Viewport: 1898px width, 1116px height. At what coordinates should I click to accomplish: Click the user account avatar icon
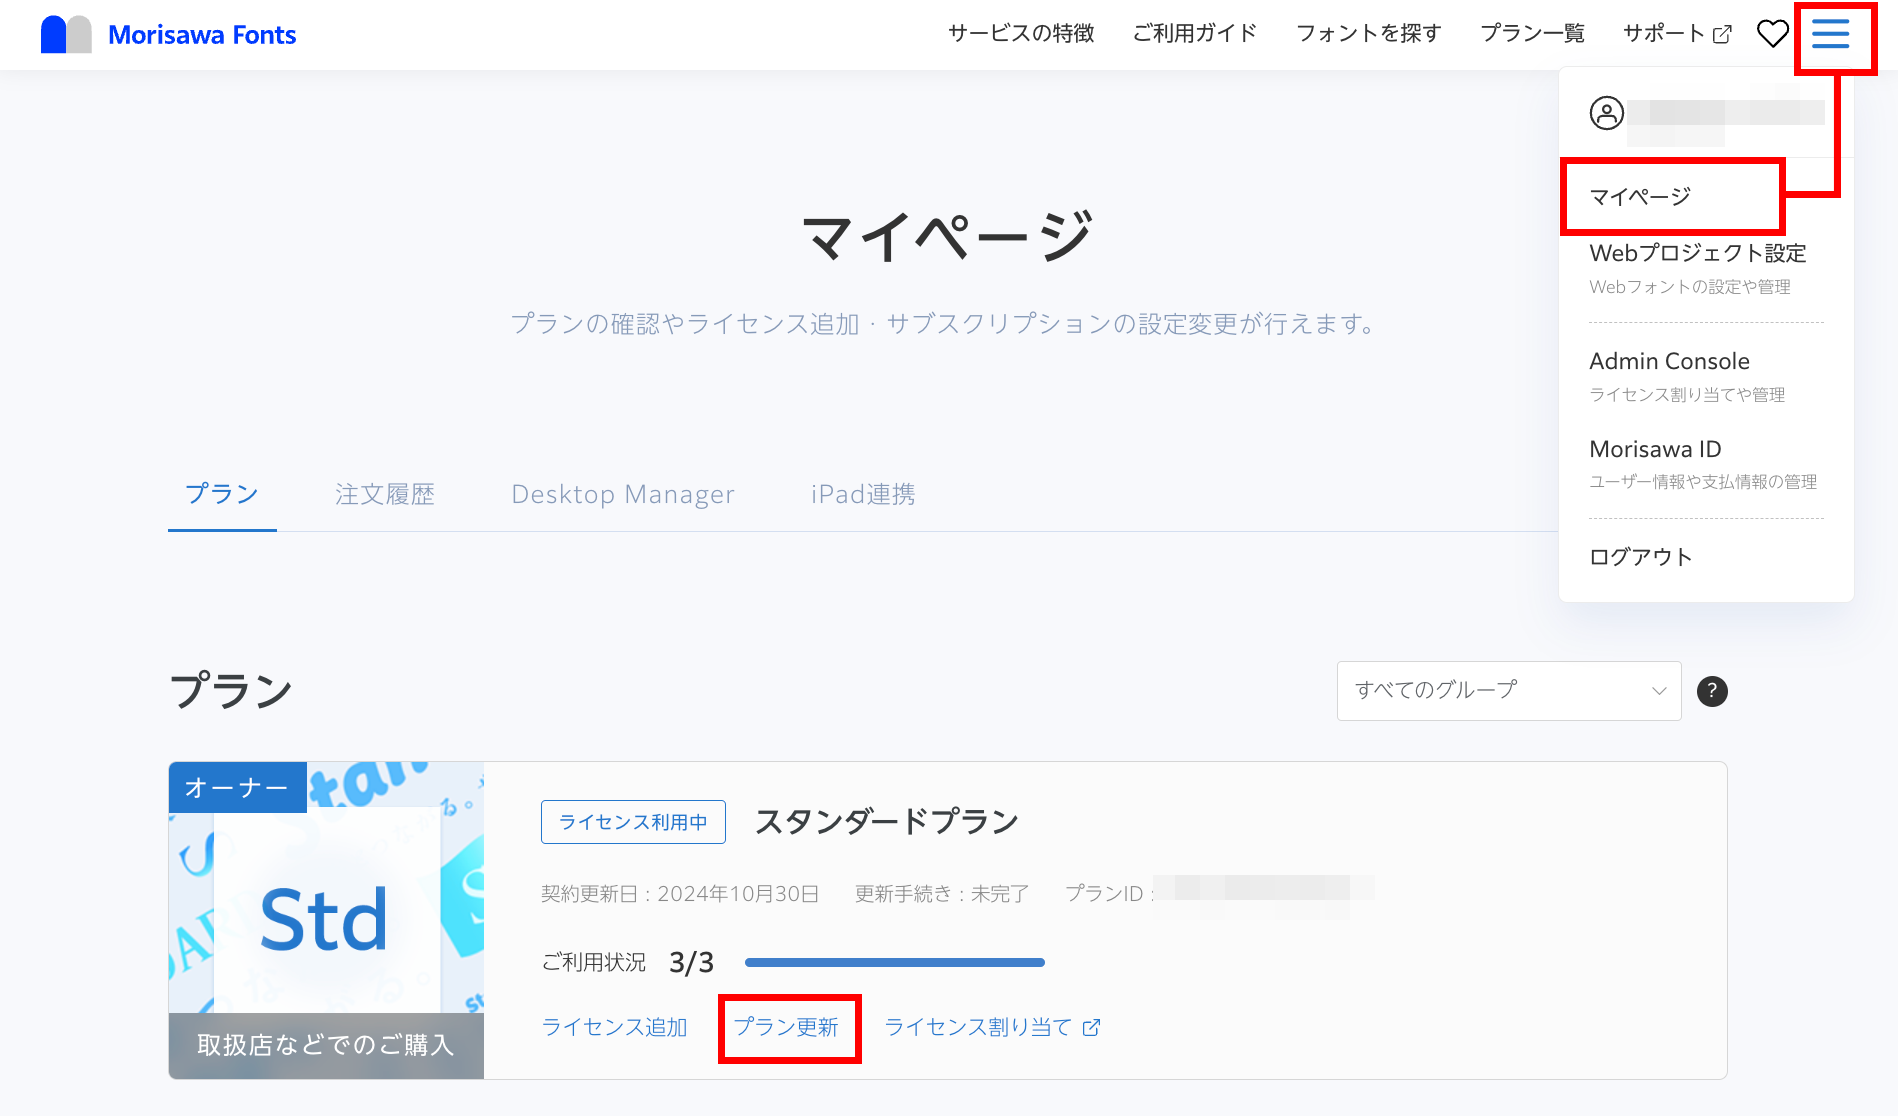(x=1607, y=113)
